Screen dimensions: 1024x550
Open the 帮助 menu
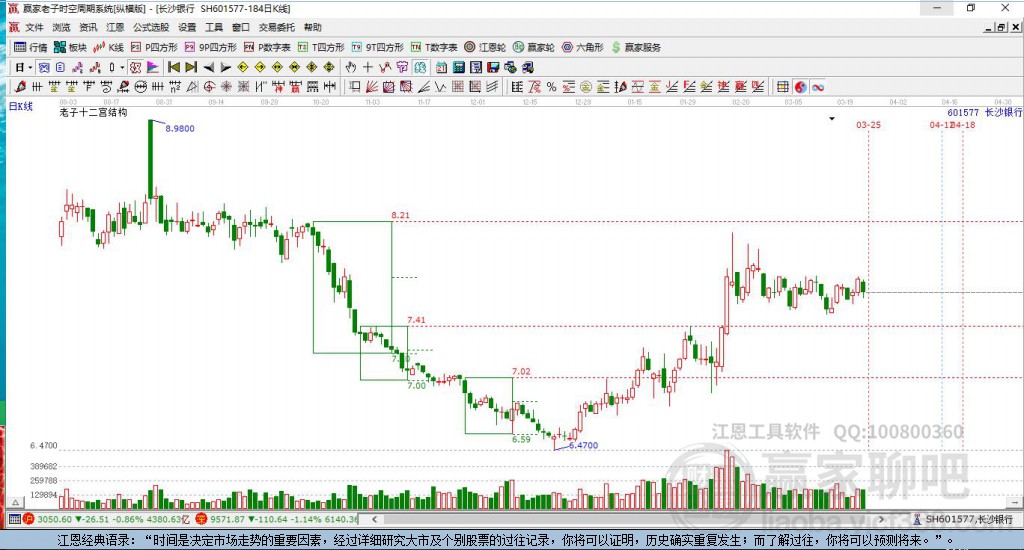313,27
